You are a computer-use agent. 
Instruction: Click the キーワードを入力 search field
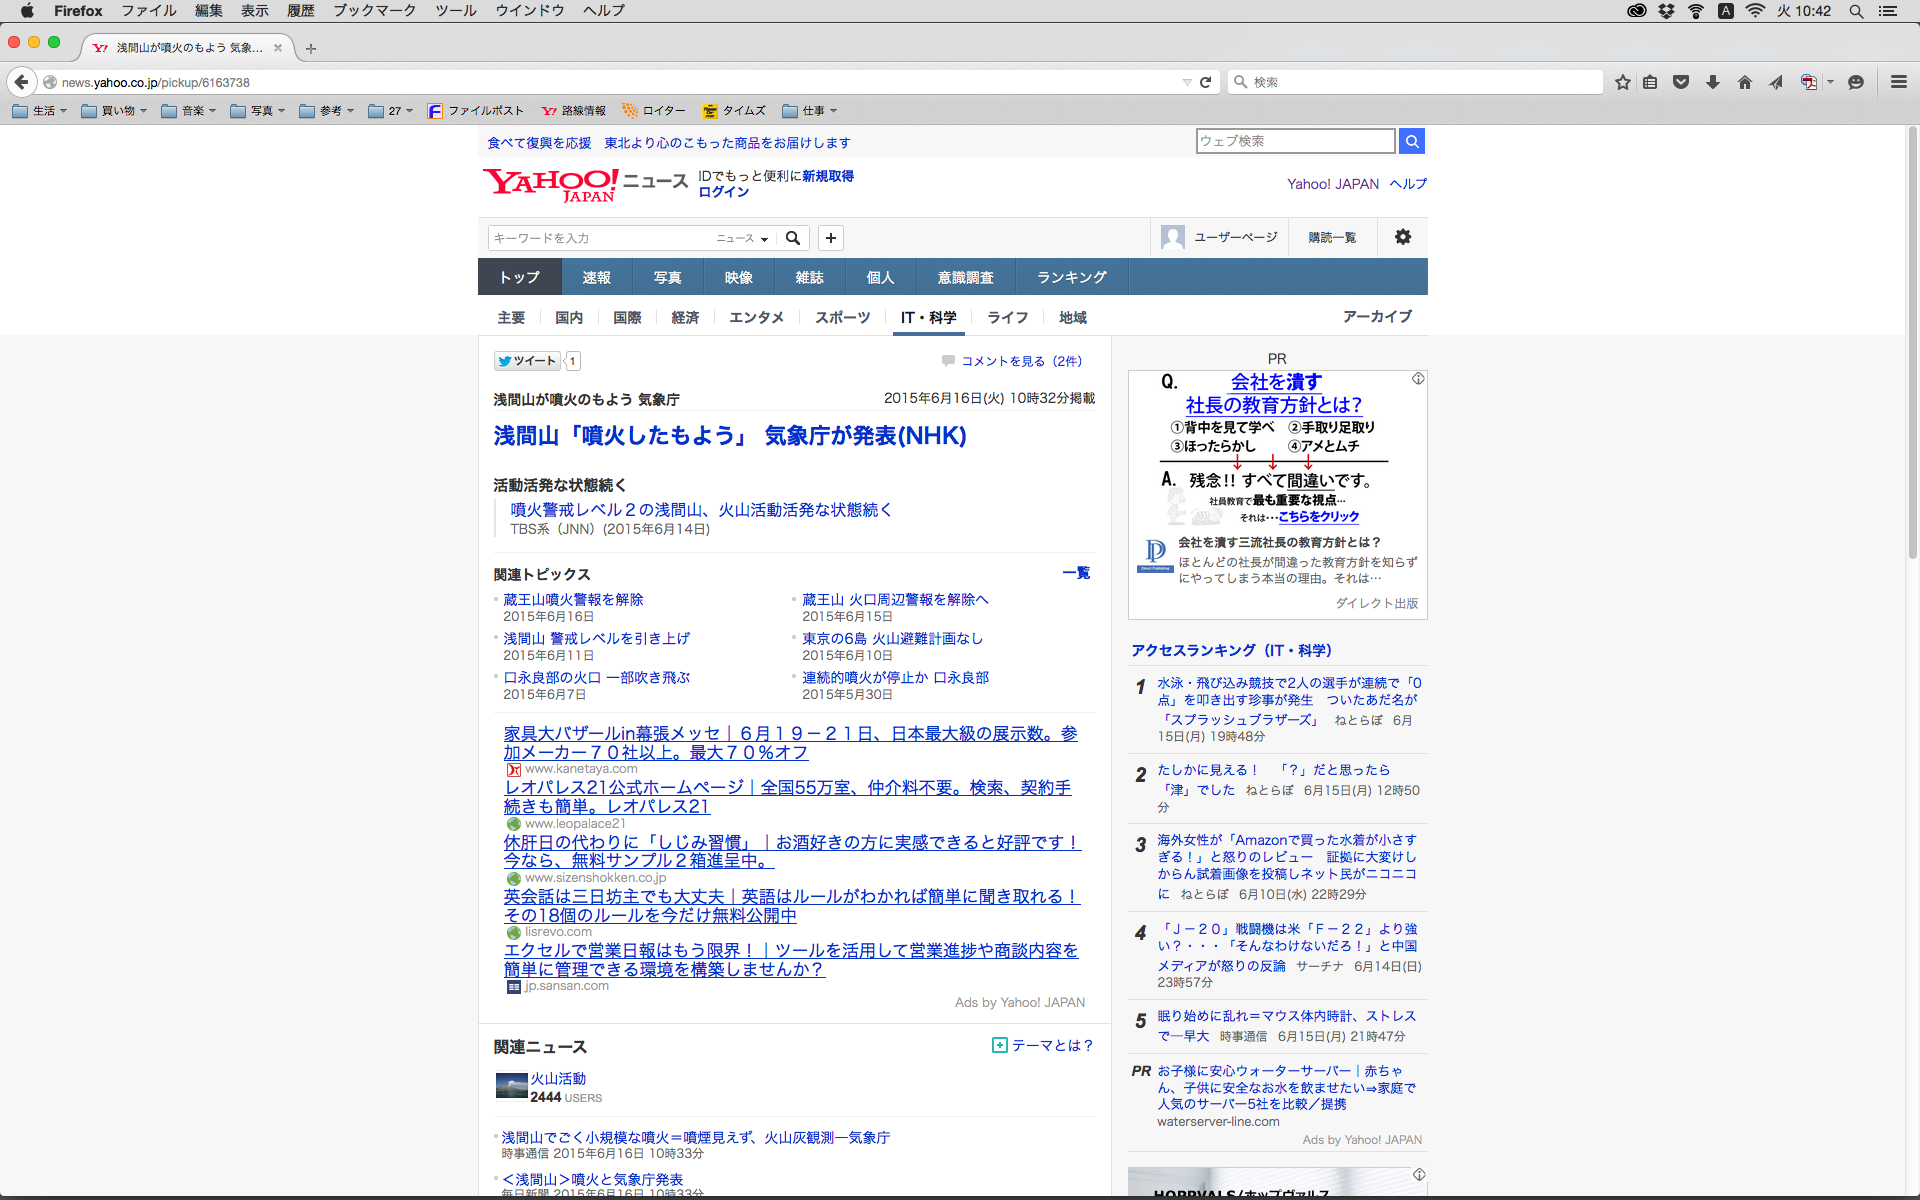click(600, 238)
